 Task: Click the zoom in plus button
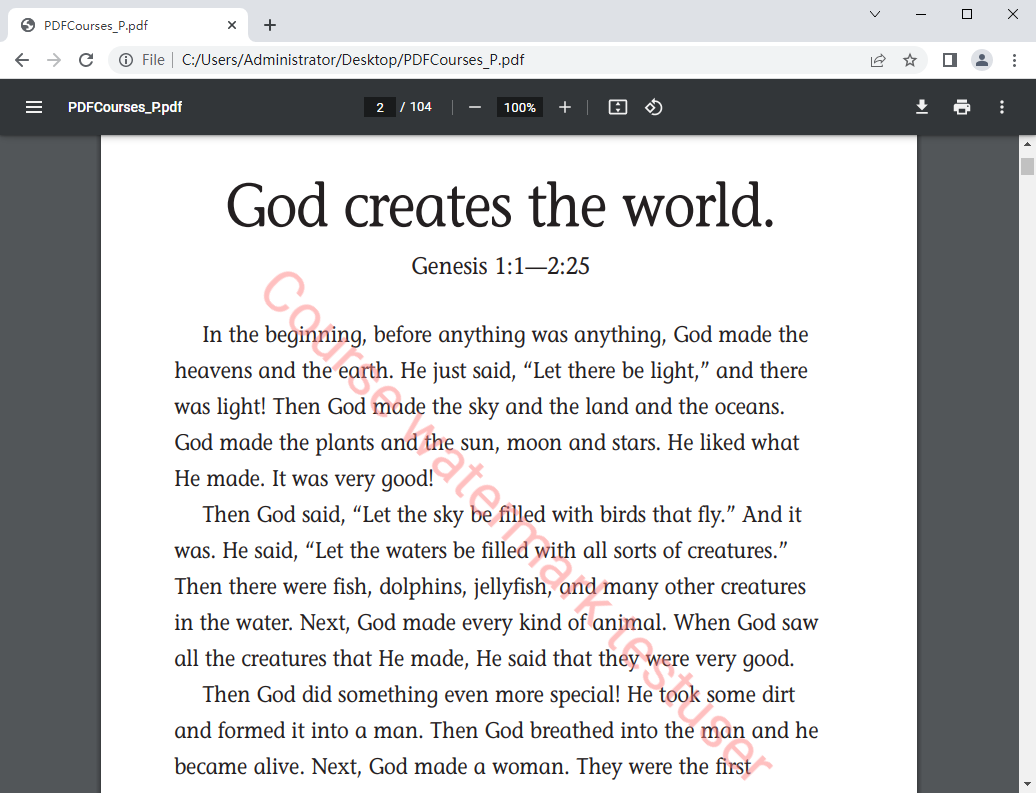(565, 107)
